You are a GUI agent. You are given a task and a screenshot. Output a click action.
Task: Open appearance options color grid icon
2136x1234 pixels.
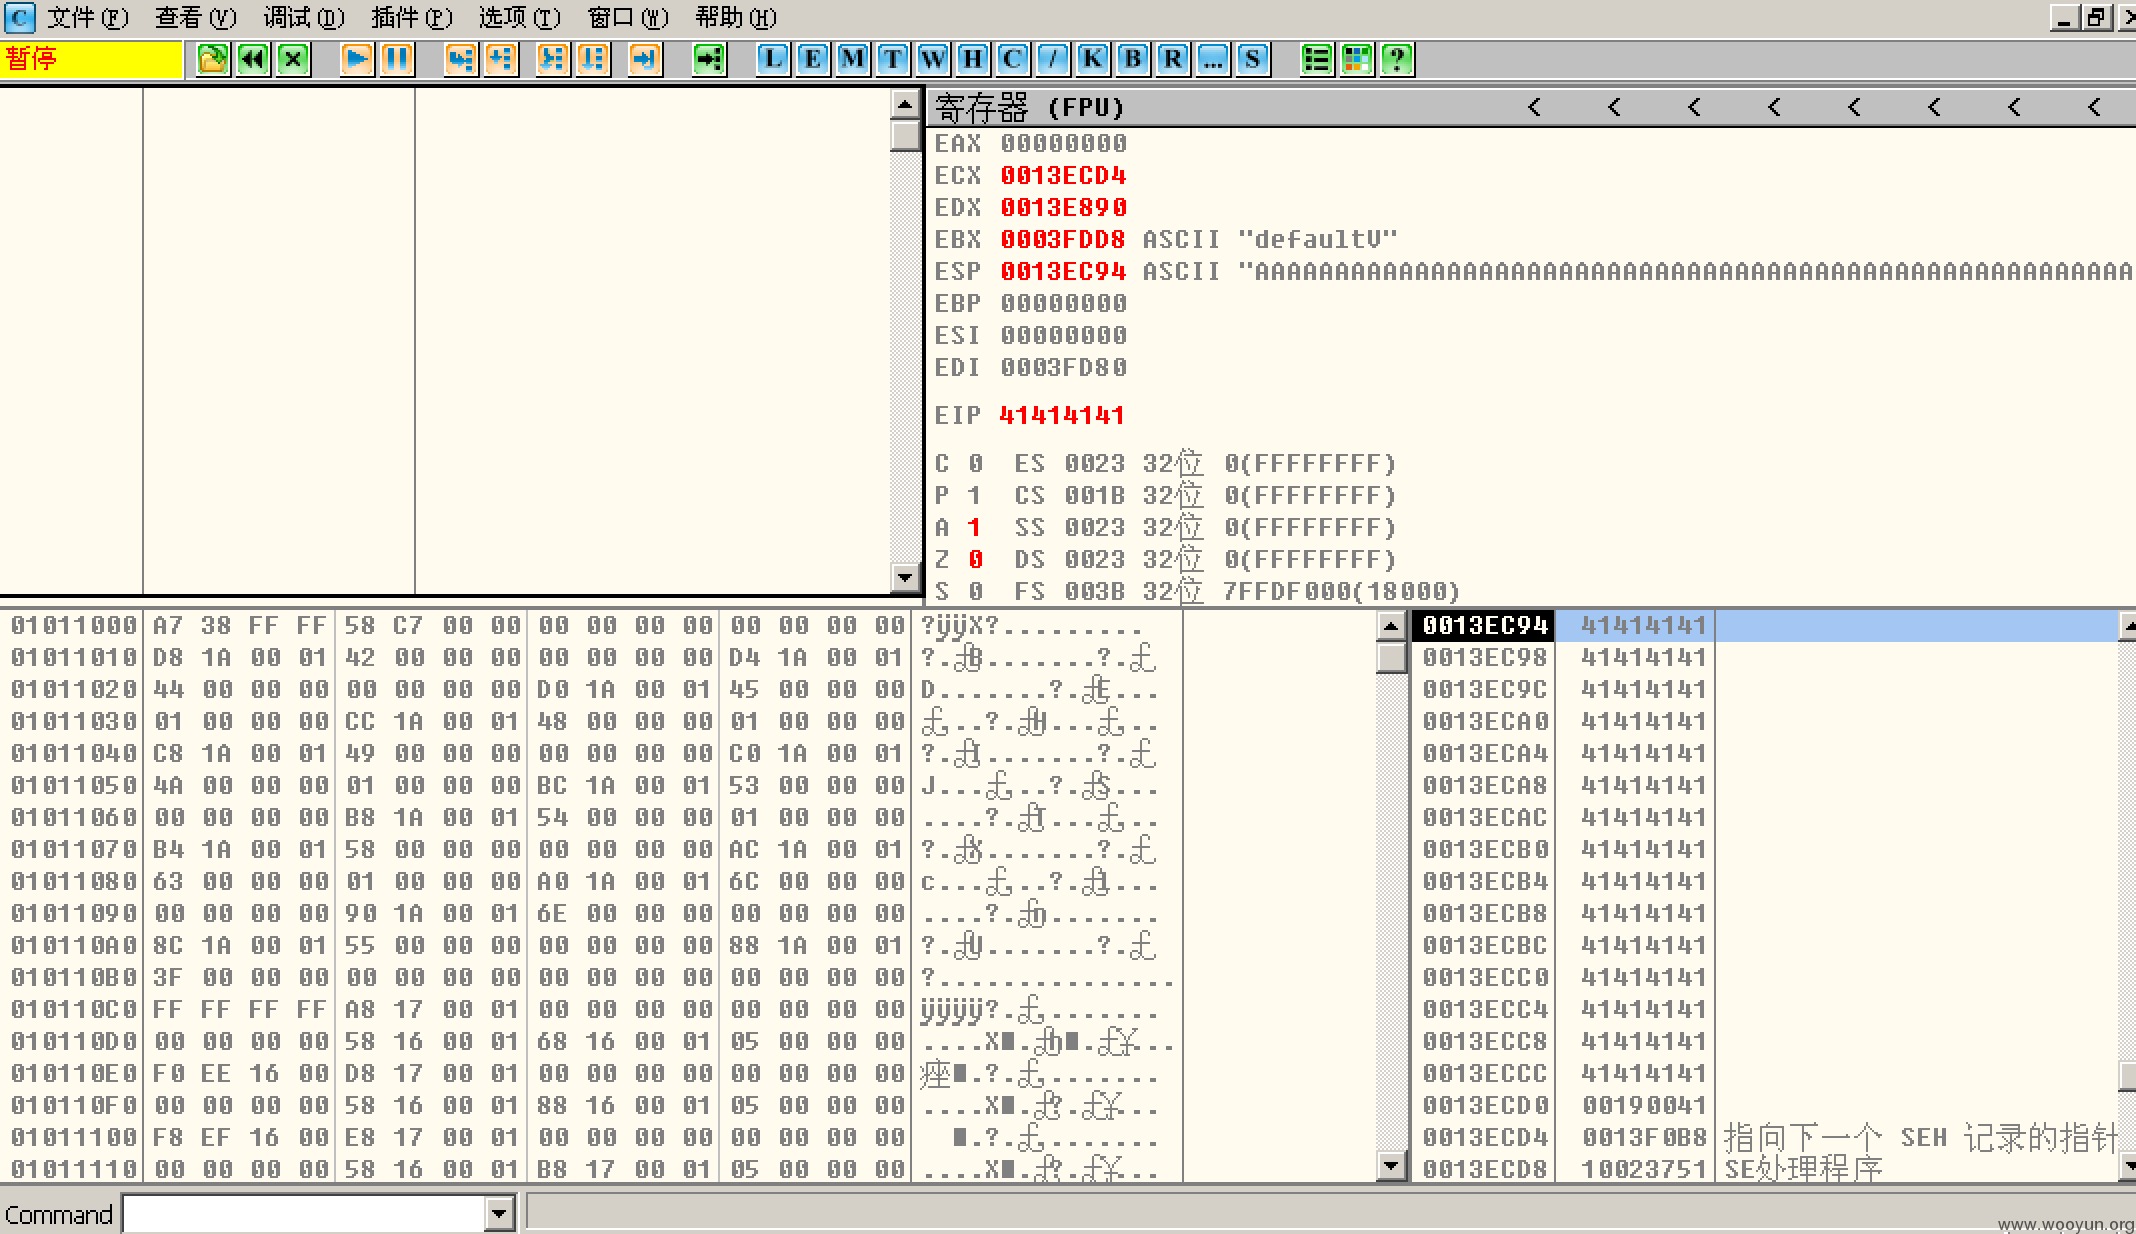pos(1357,59)
